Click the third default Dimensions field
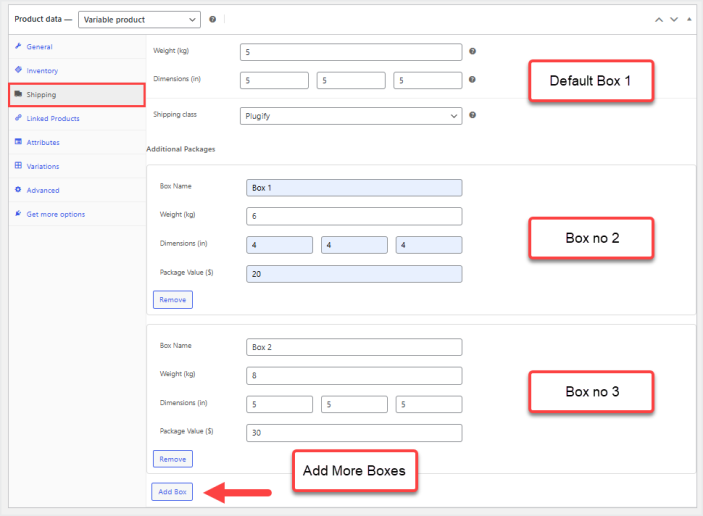703x516 pixels. pyautogui.click(x=428, y=80)
